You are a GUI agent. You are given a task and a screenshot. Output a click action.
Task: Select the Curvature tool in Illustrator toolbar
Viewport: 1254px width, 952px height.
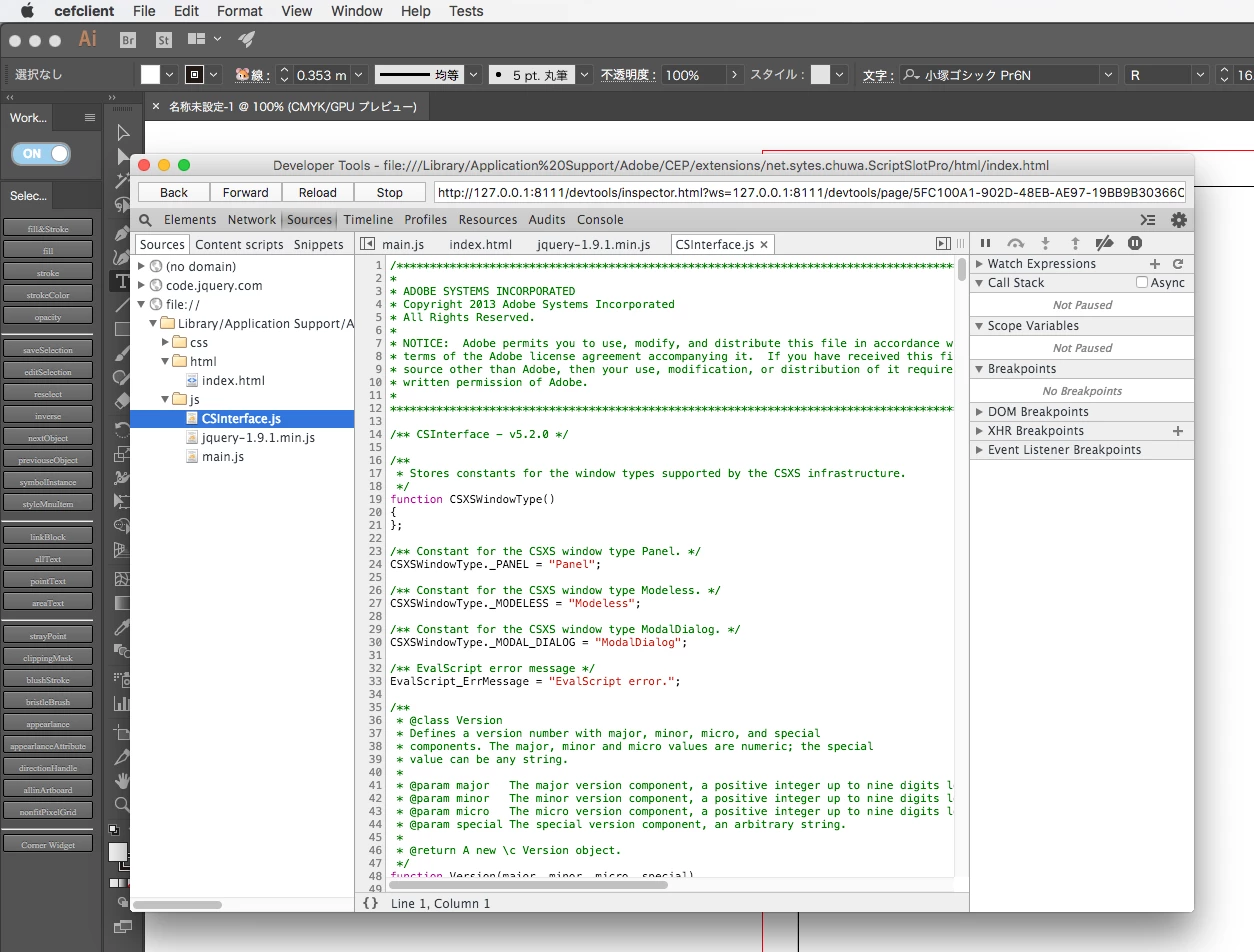coord(122,256)
